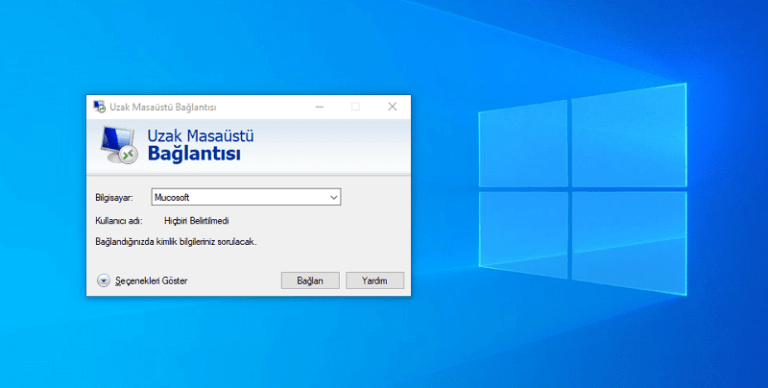The image size is (768, 388).
Task: Click the title bar Remote Desktop icon
Action: coord(99,107)
